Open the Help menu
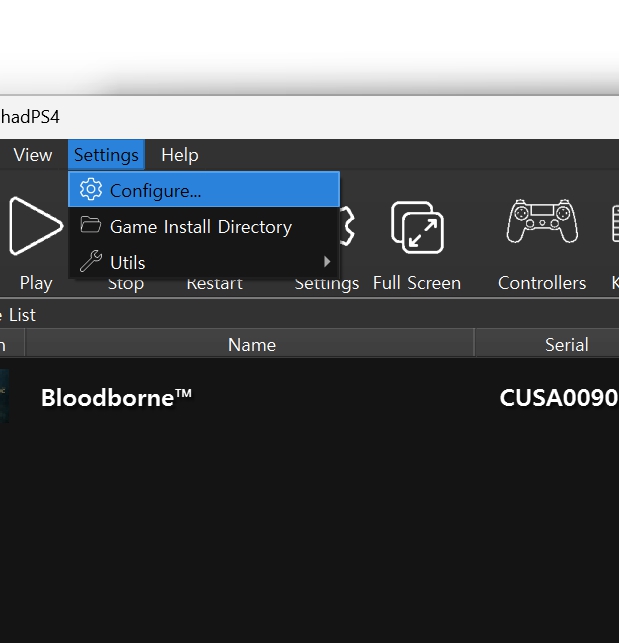The height and width of the screenshot is (643, 619). (180, 155)
